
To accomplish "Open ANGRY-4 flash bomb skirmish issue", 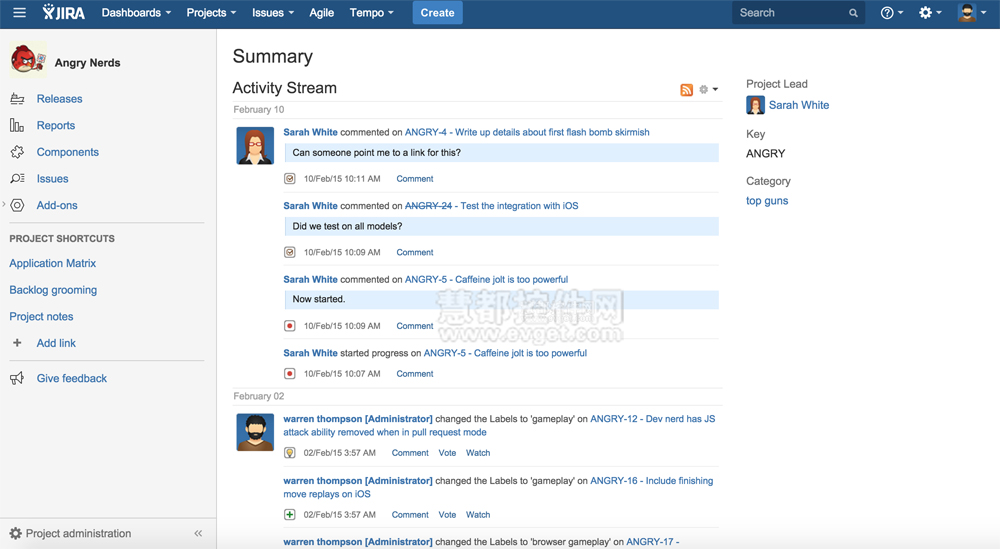I will 527,132.
